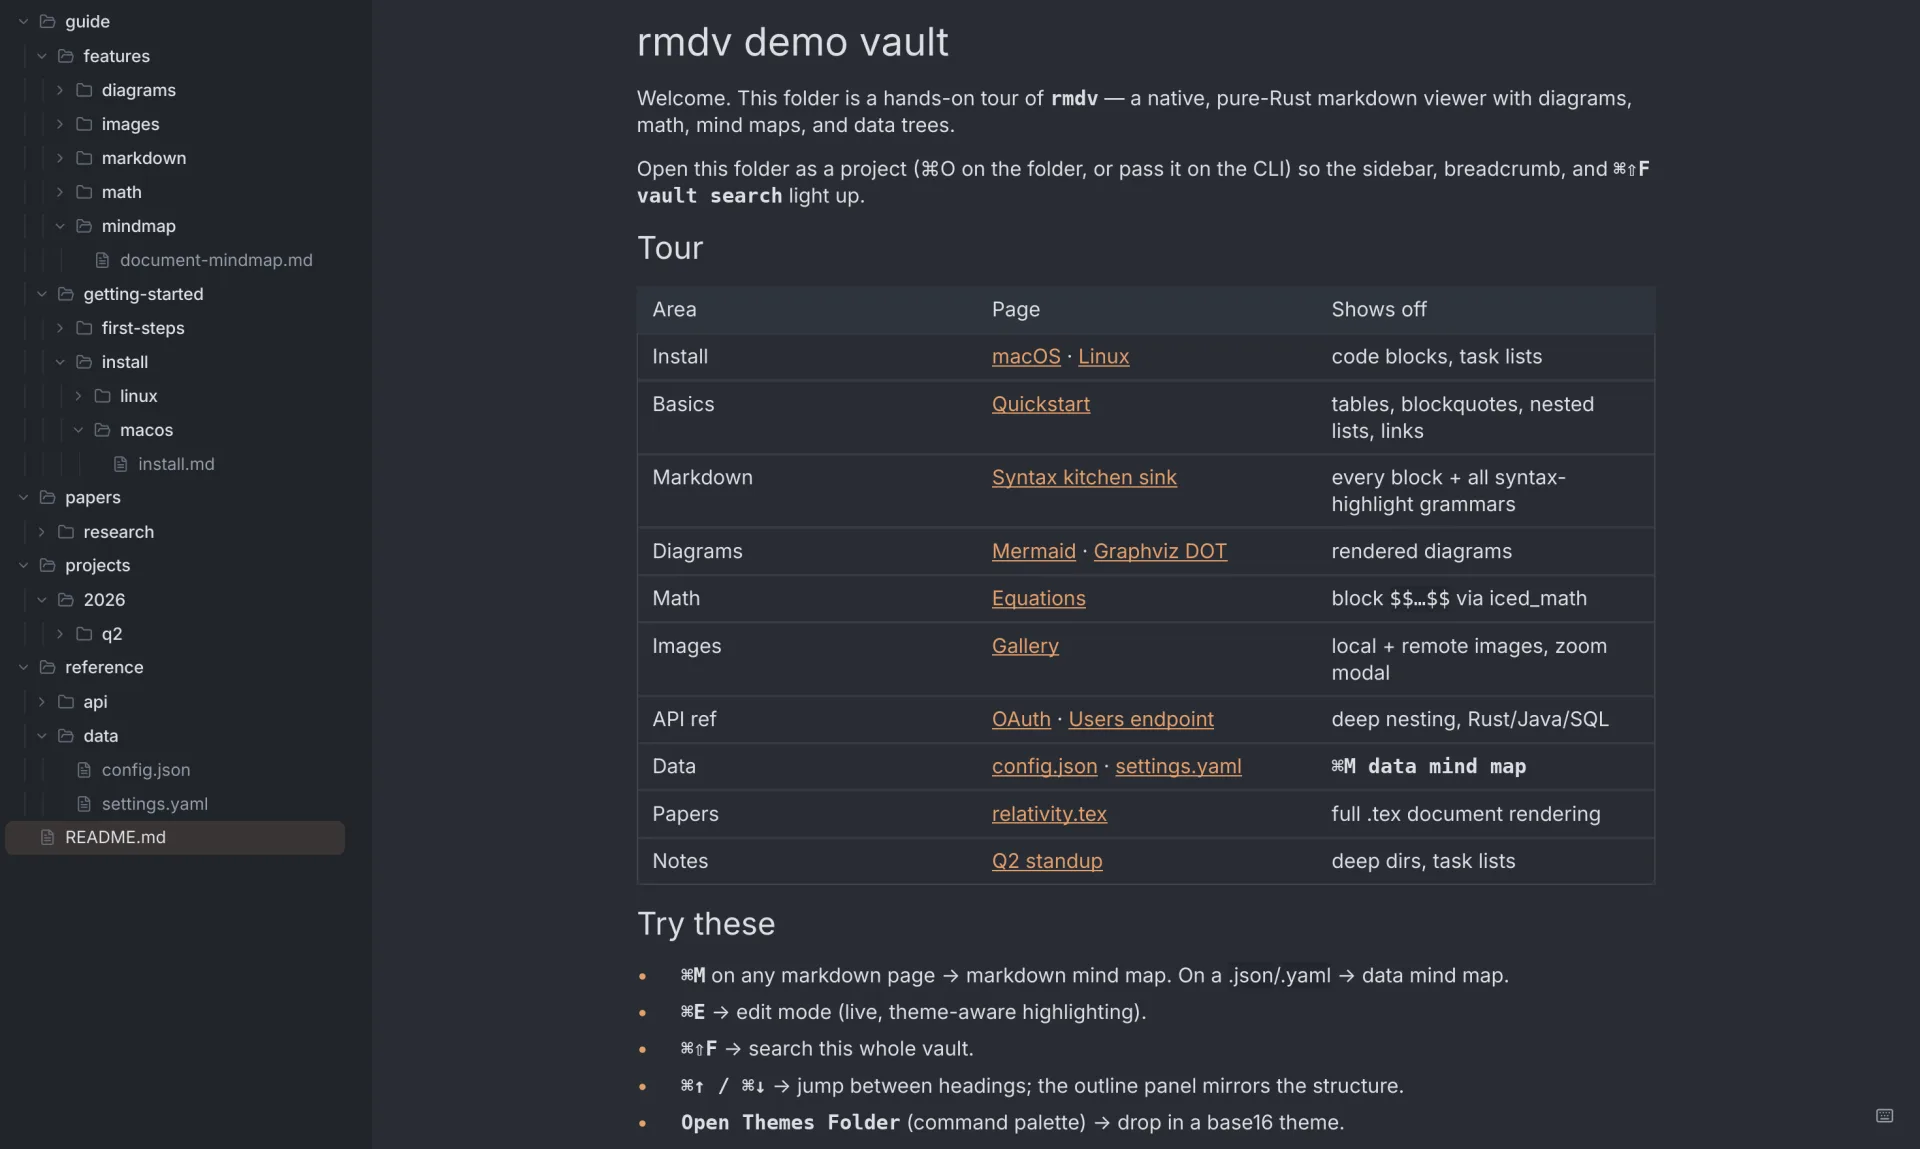Select README.md in the sidebar
The width and height of the screenshot is (1920, 1149).
click(x=175, y=838)
